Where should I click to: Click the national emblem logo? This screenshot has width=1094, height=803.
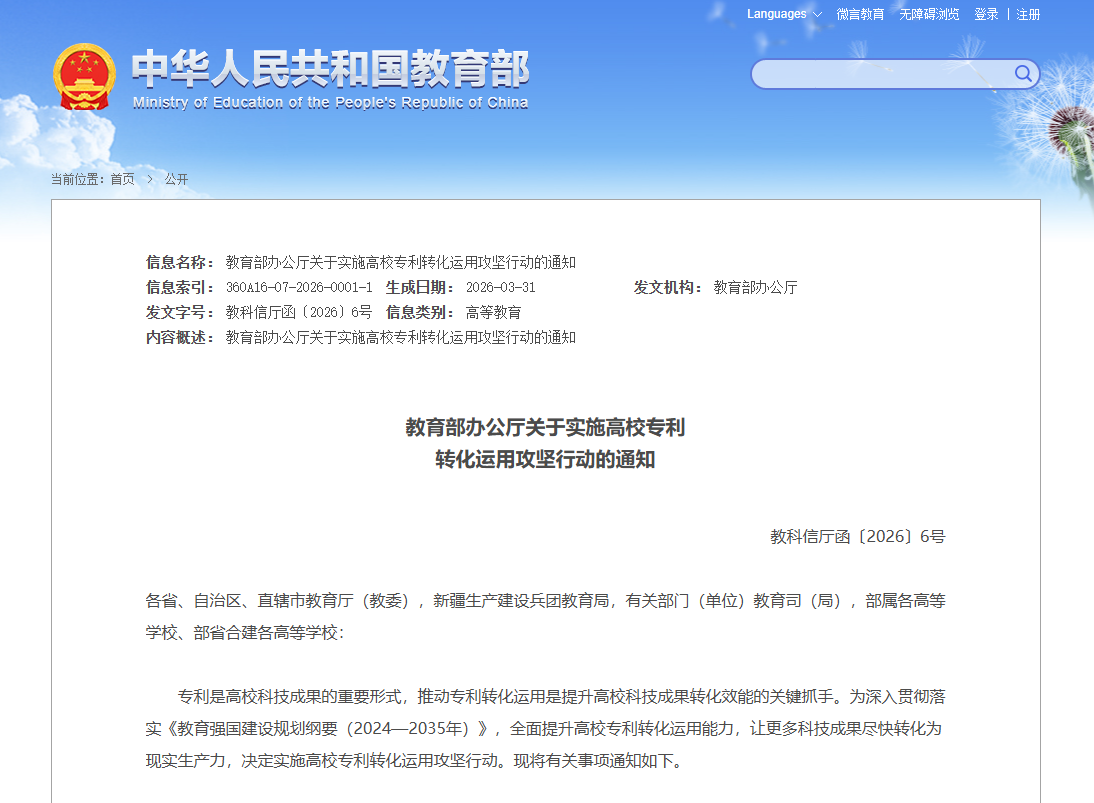click(84, 77)
